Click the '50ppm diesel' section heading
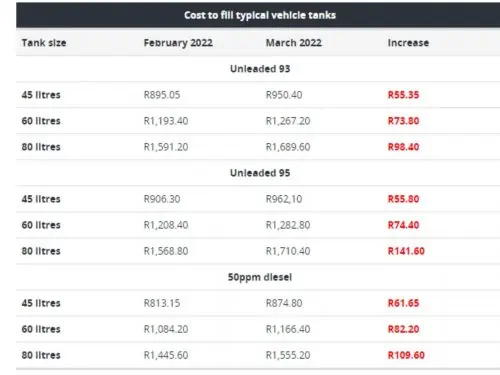500x375 pixels. [260, 277]
